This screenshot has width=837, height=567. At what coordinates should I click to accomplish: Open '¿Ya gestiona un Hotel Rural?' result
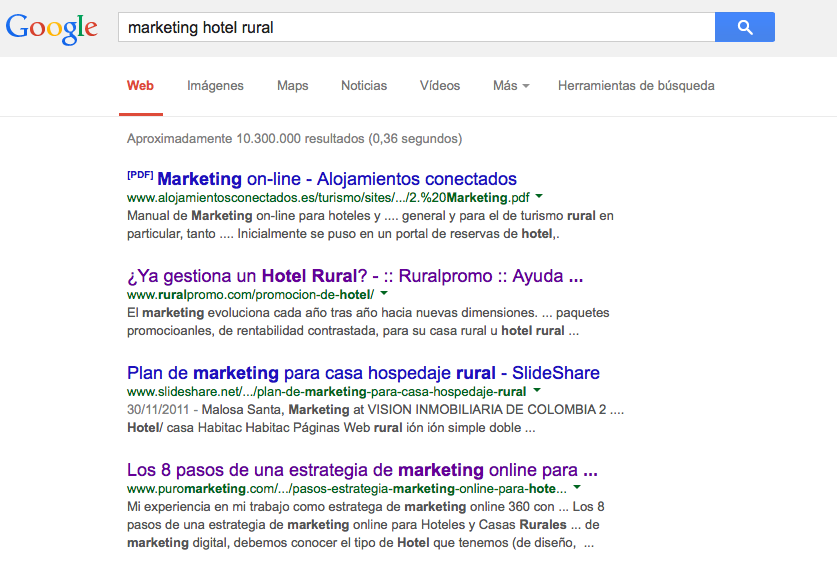(355, 276)
